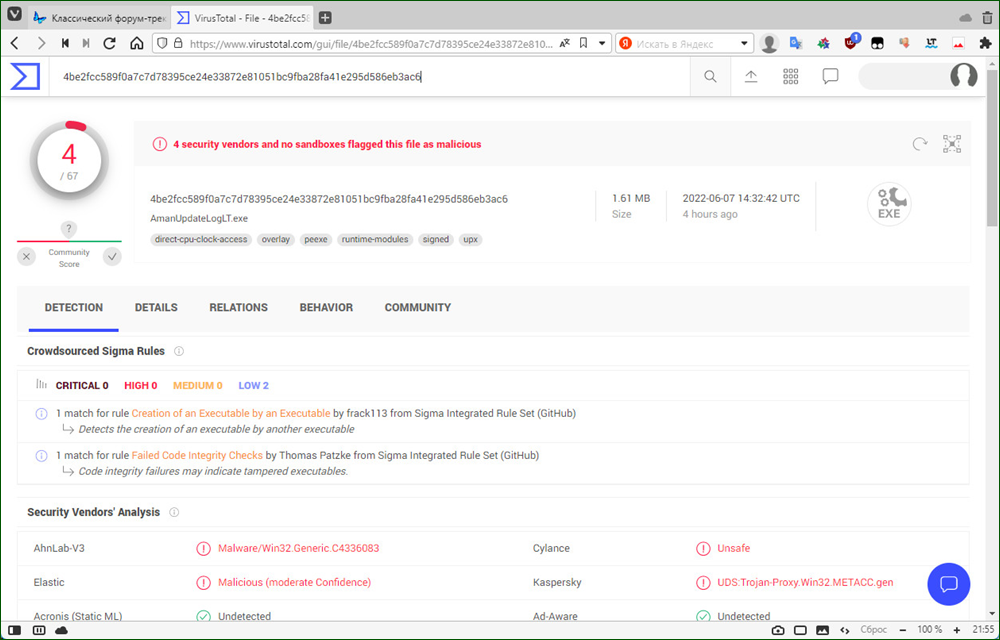Decrease page zoom with minus

coord(904,630)
